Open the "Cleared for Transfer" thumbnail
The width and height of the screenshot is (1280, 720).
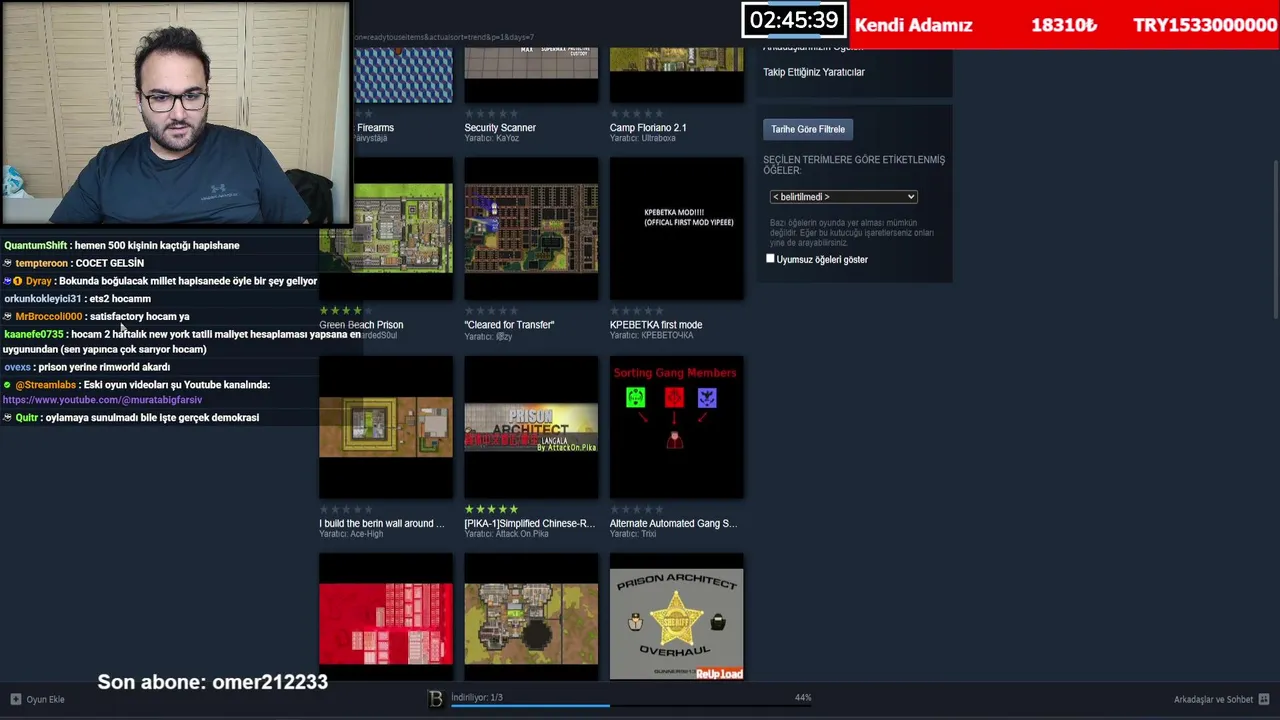[531, 229]
